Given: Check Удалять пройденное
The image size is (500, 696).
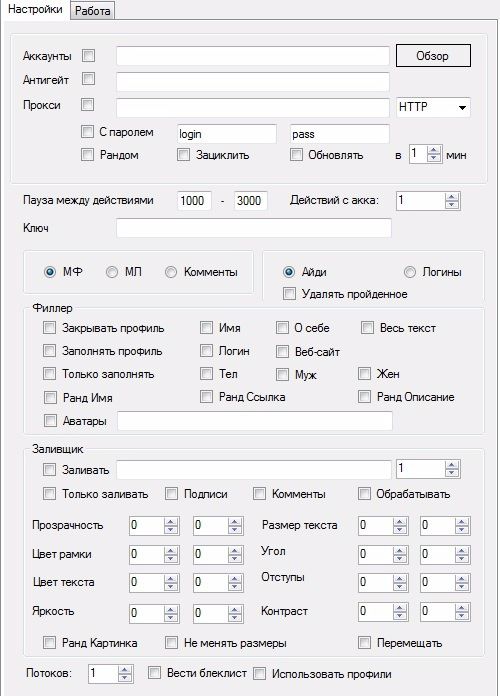Looking at the screenshot, I should pos(289,293).
